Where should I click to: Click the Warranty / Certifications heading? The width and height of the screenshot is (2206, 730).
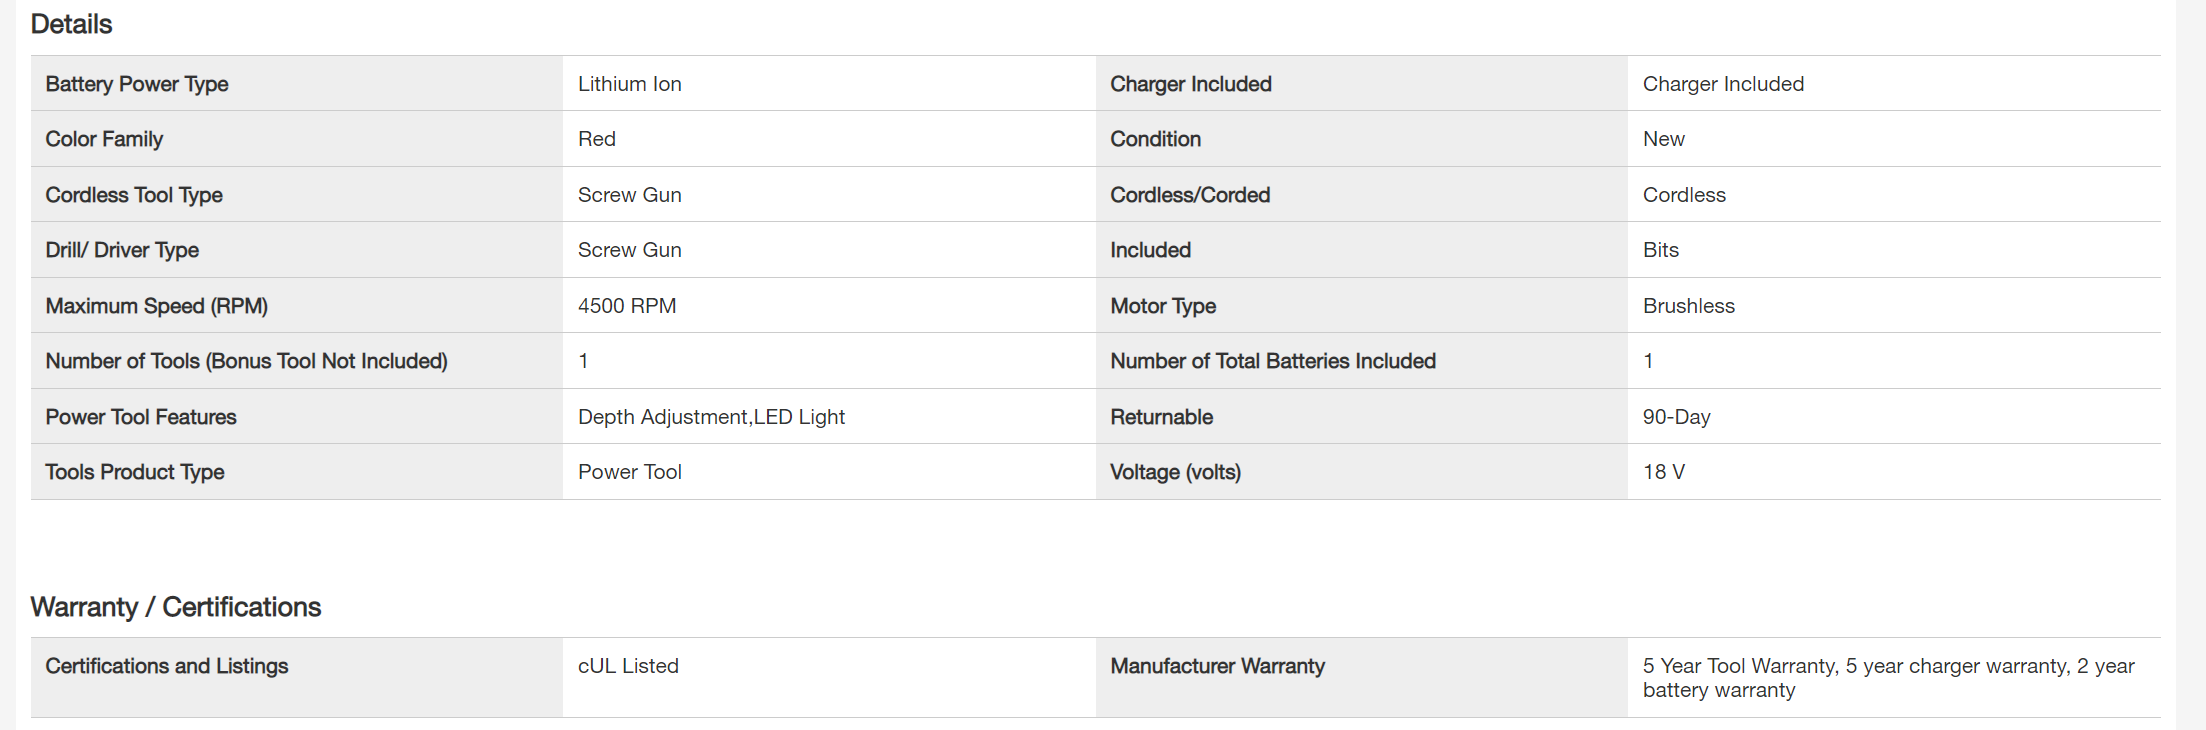[175, 607]
